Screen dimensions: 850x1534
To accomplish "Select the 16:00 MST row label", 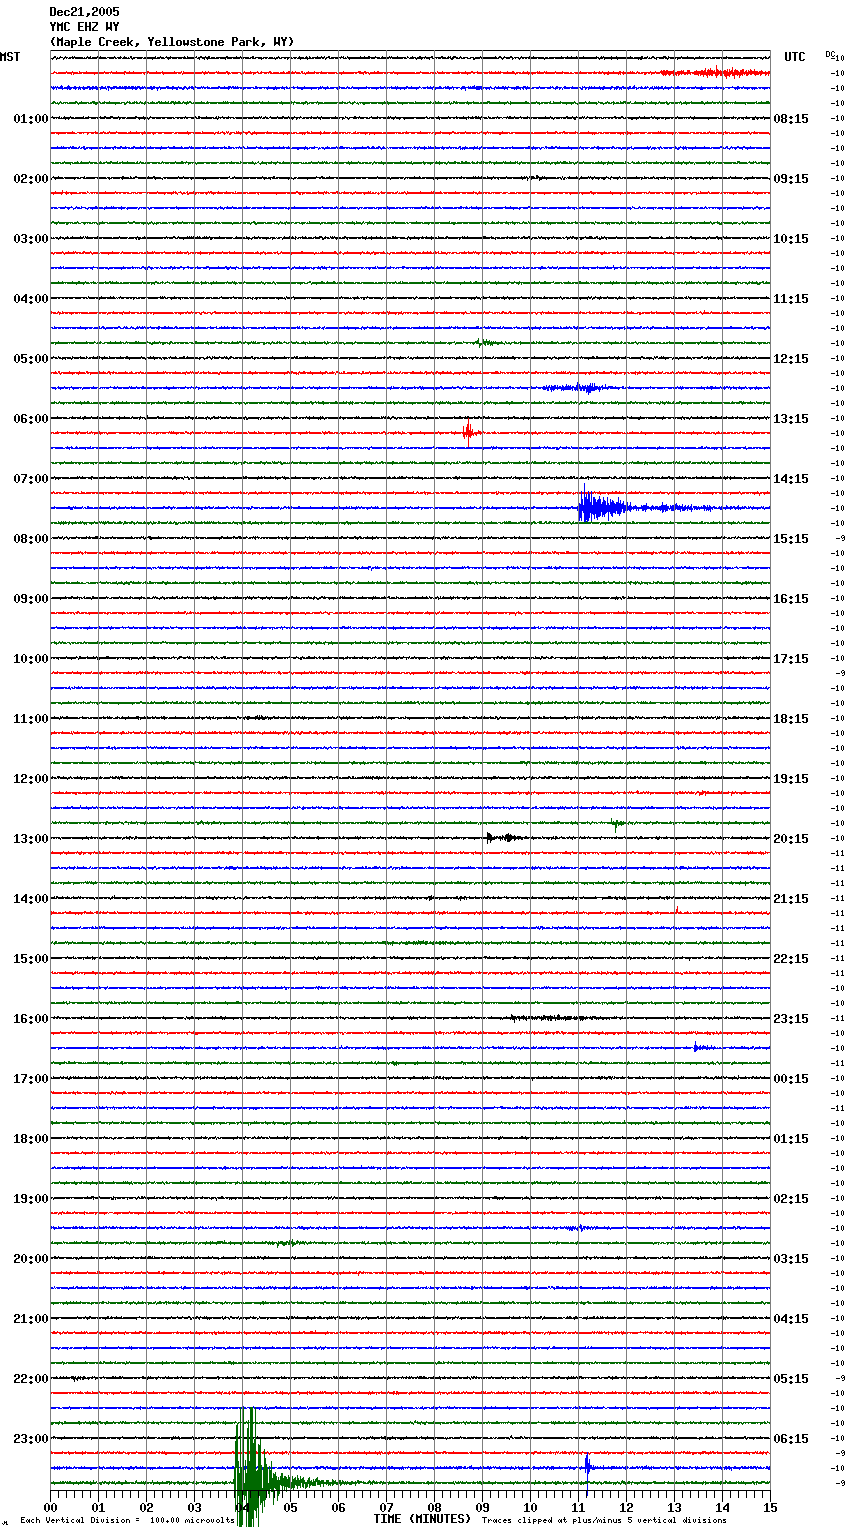I will pyautogui.click(x=31, y=1019).
